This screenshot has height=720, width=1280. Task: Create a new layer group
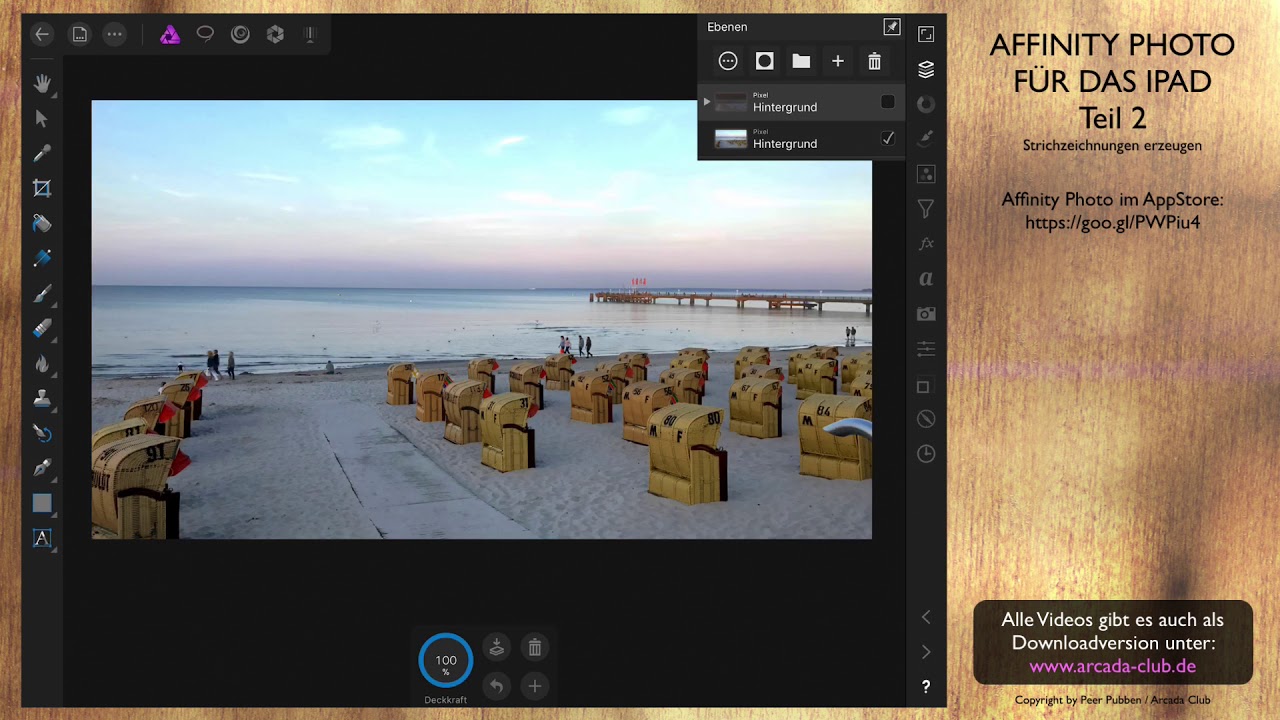point(801,62)
